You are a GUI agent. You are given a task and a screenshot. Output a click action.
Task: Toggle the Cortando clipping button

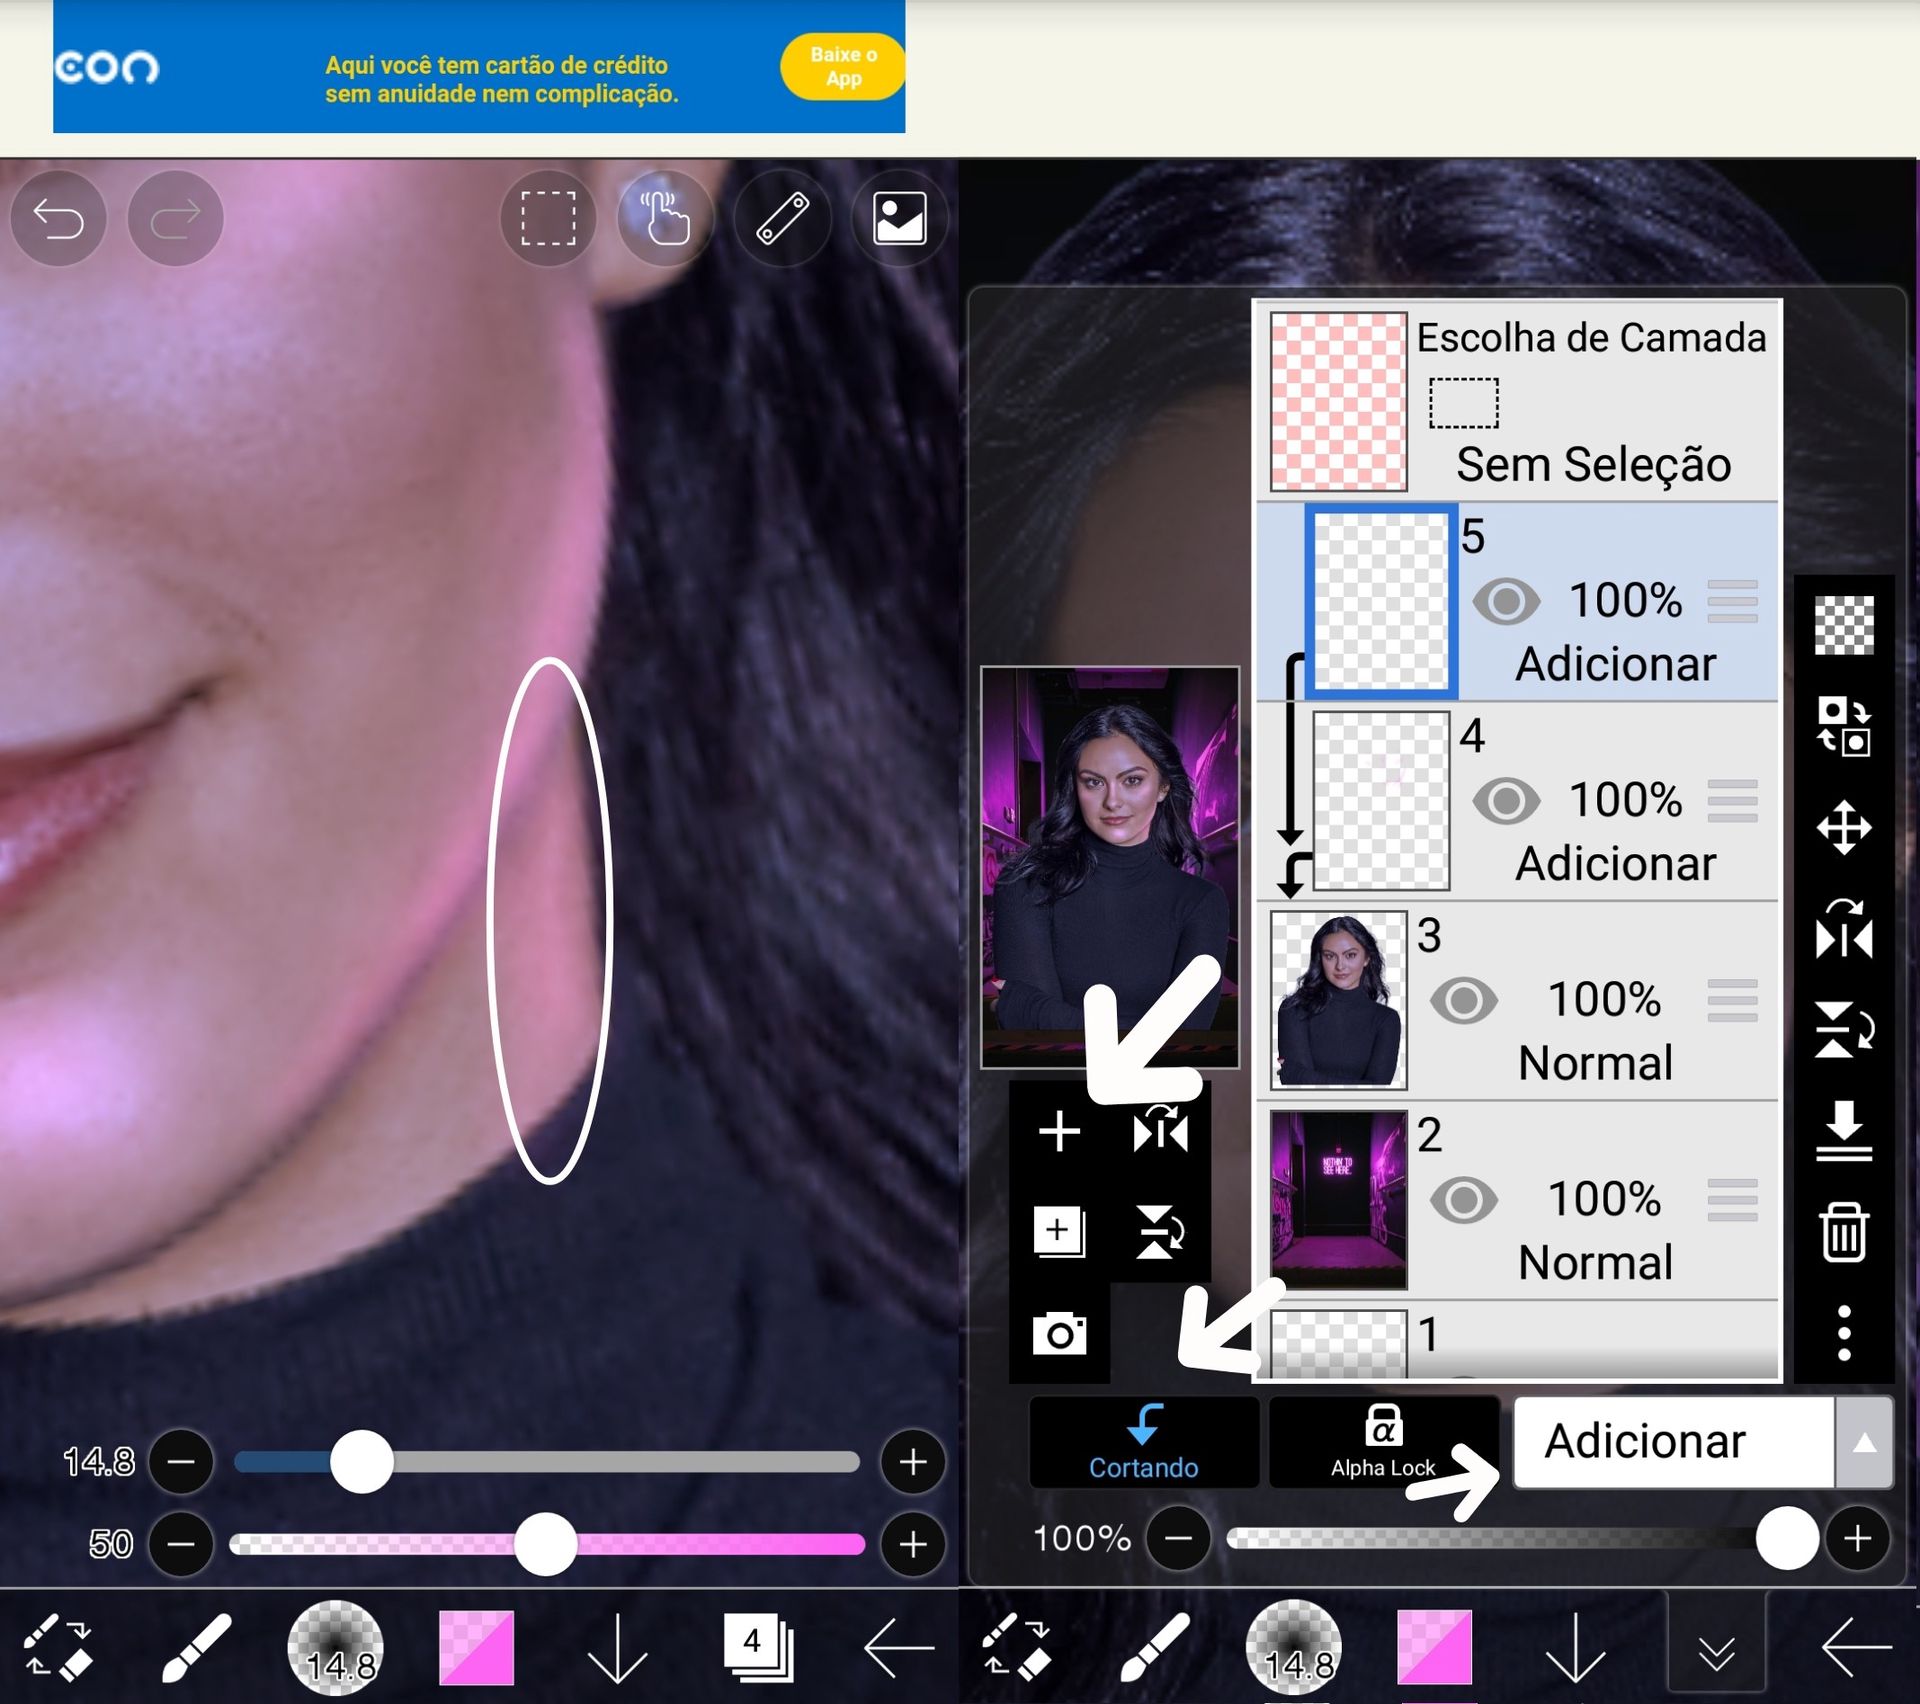point(1143,1443)
